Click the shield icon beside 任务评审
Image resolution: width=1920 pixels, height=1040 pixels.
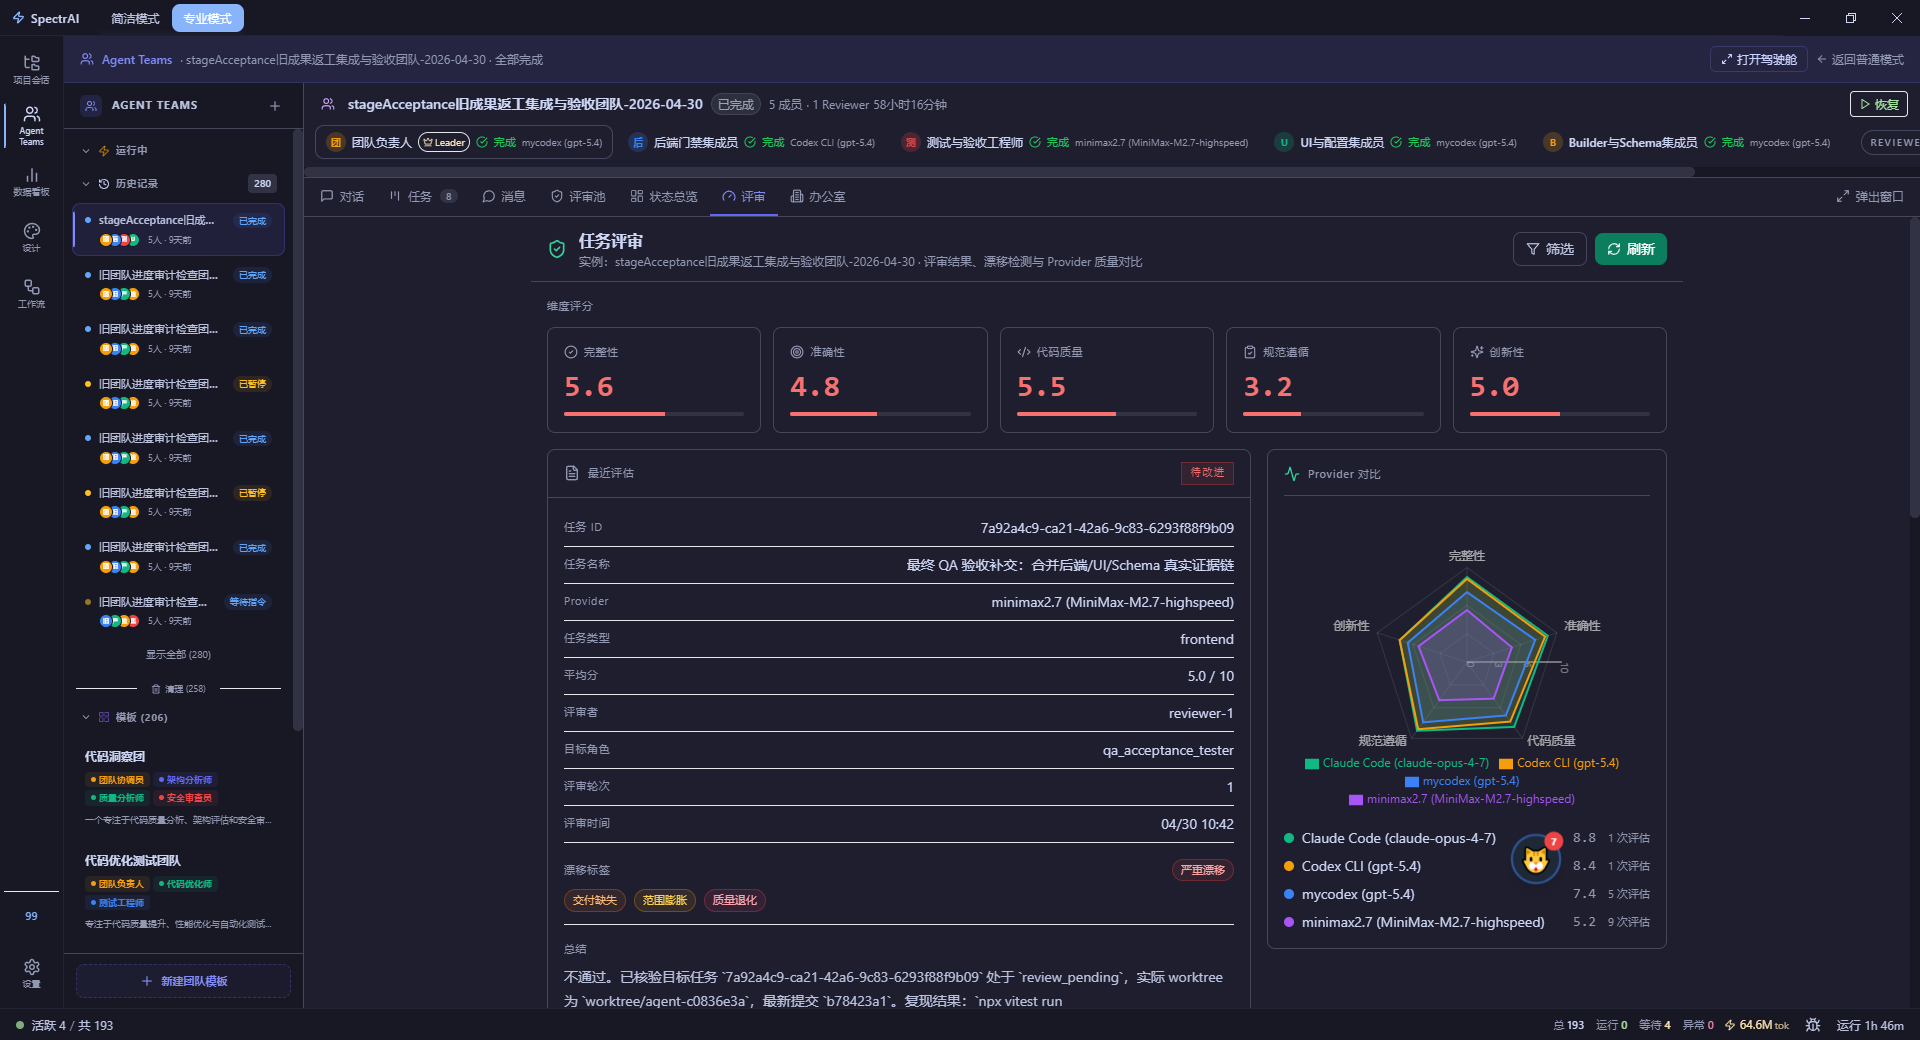click(557, 249)
